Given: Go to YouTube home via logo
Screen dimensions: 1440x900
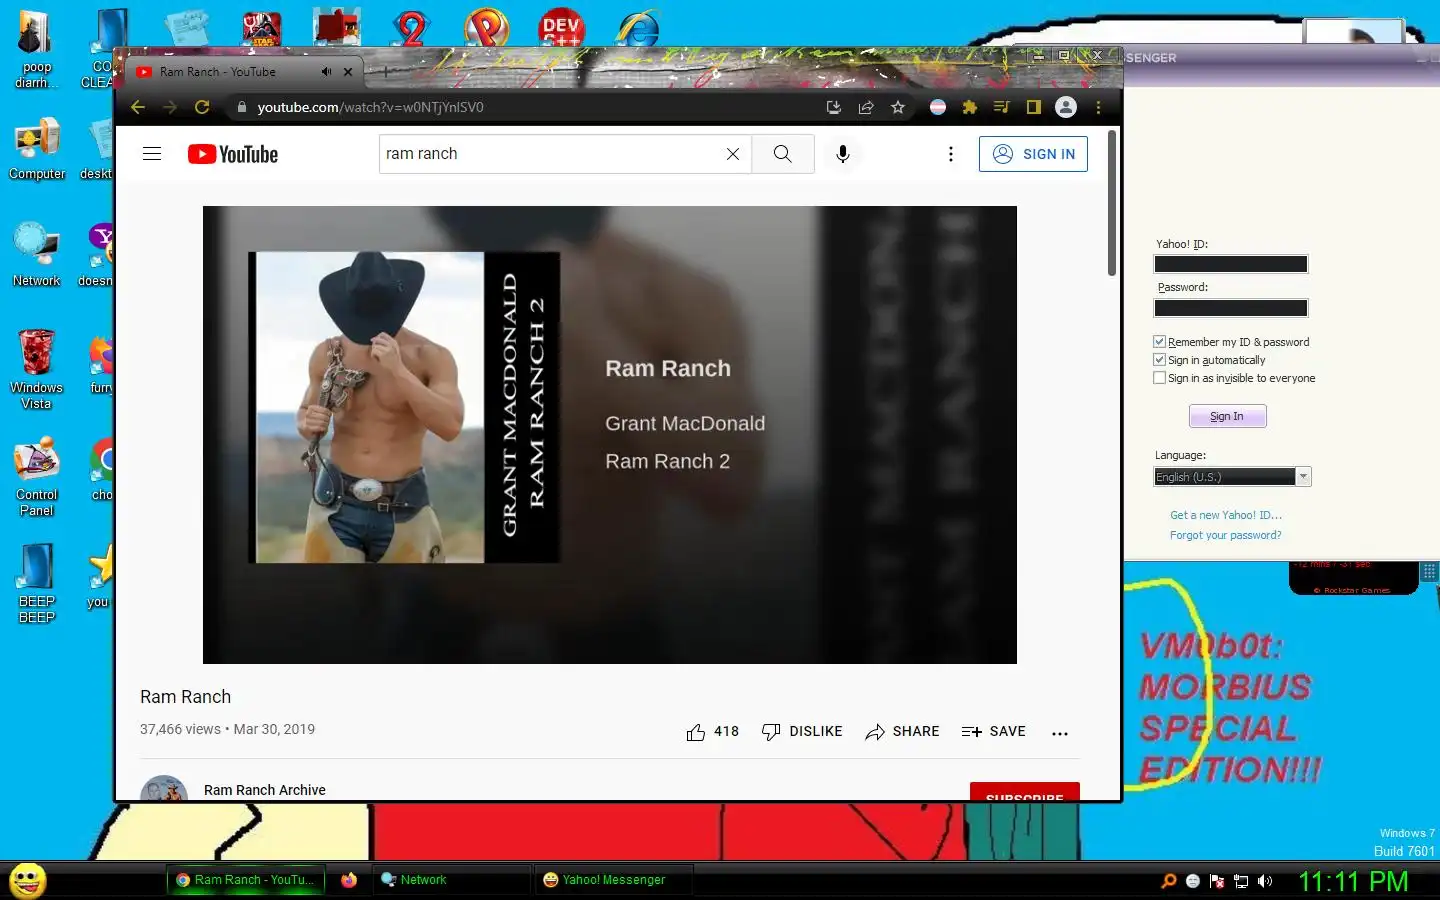Looking at the screenshot, I should 233,154.
